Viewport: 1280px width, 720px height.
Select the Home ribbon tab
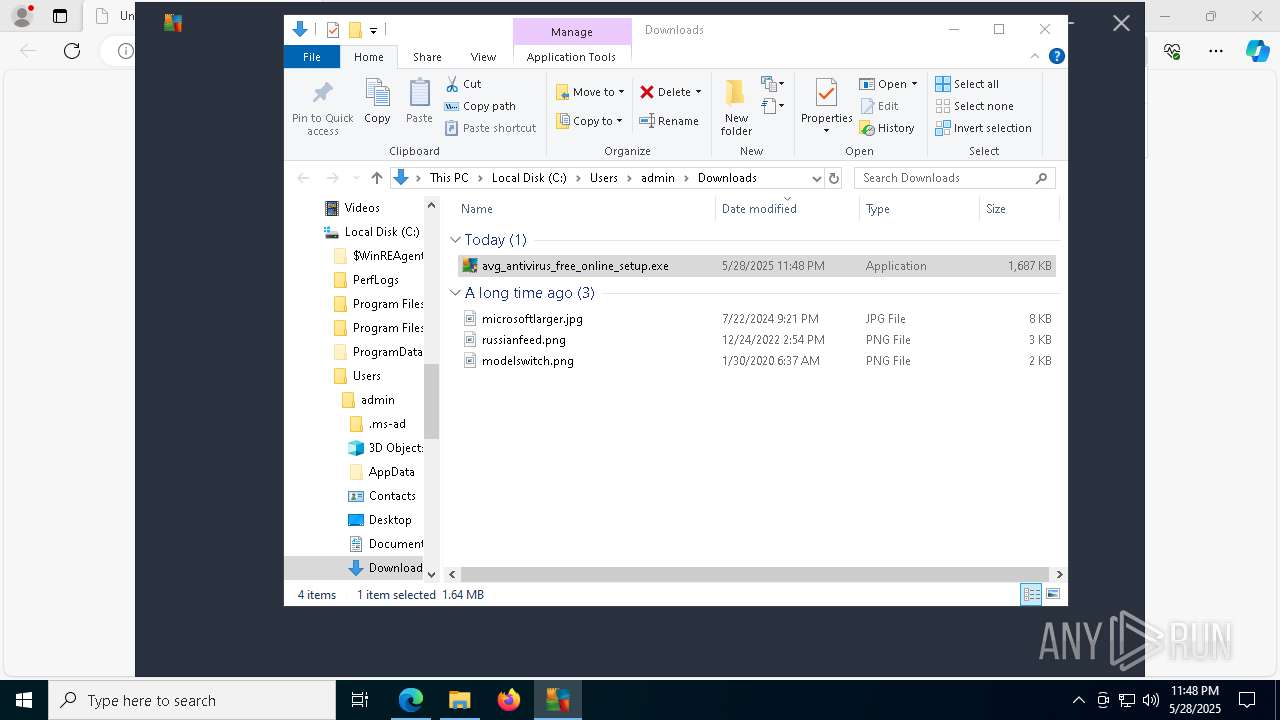[x=368, y=57]
